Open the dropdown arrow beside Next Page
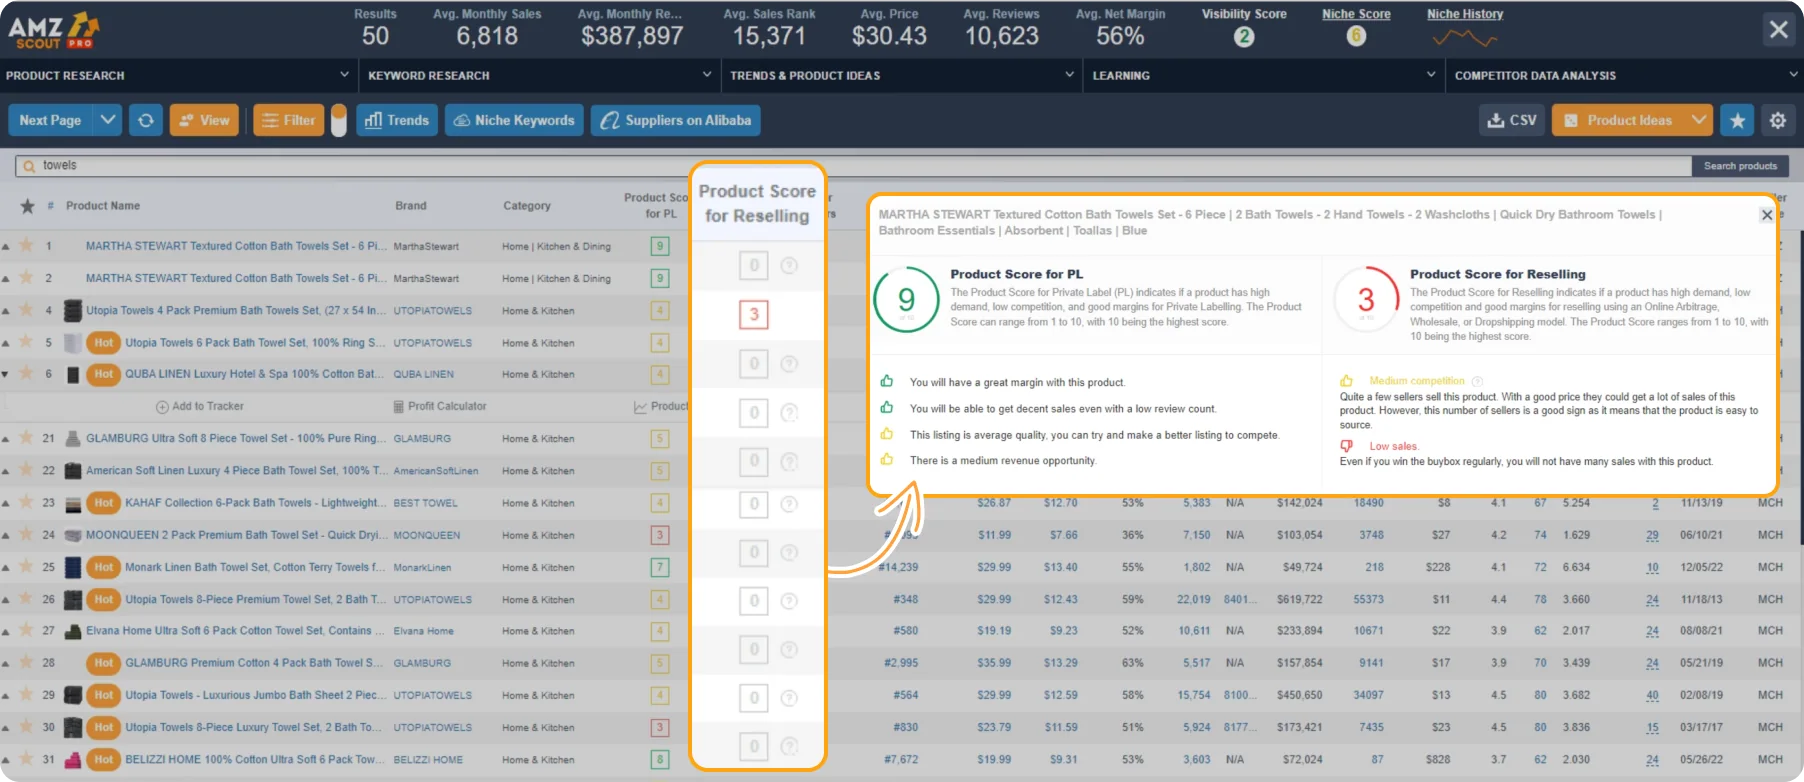The width and height of the screenshot is (1804, 782). tap(108, 120)
